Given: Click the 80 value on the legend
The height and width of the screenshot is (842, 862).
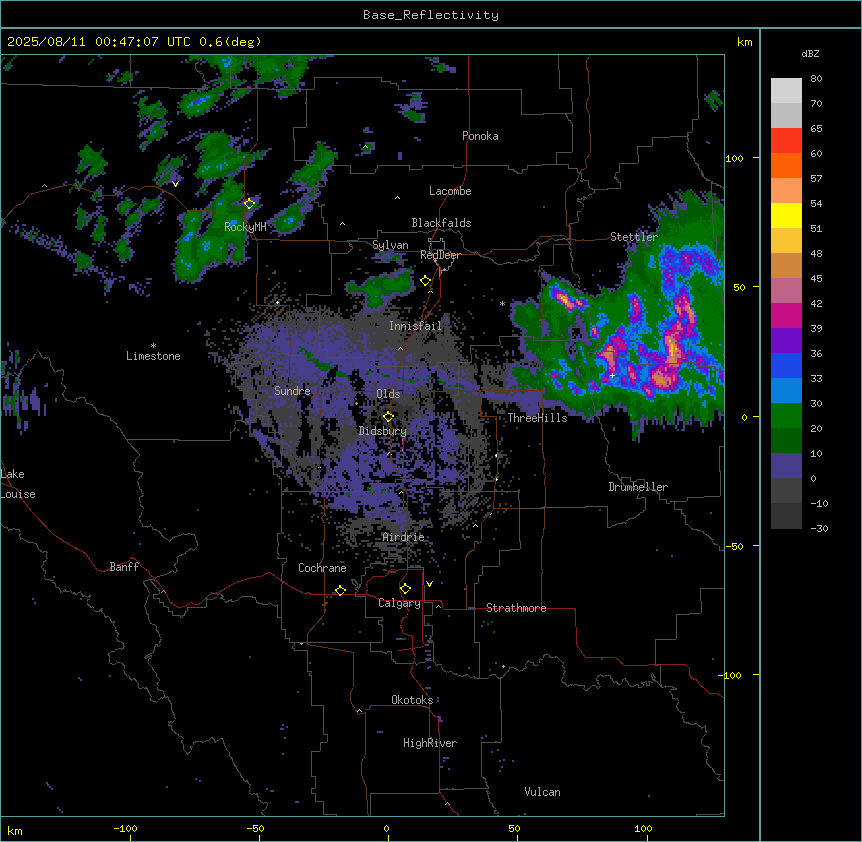Looking at the screenshot, I should click(x=816, y=79).
